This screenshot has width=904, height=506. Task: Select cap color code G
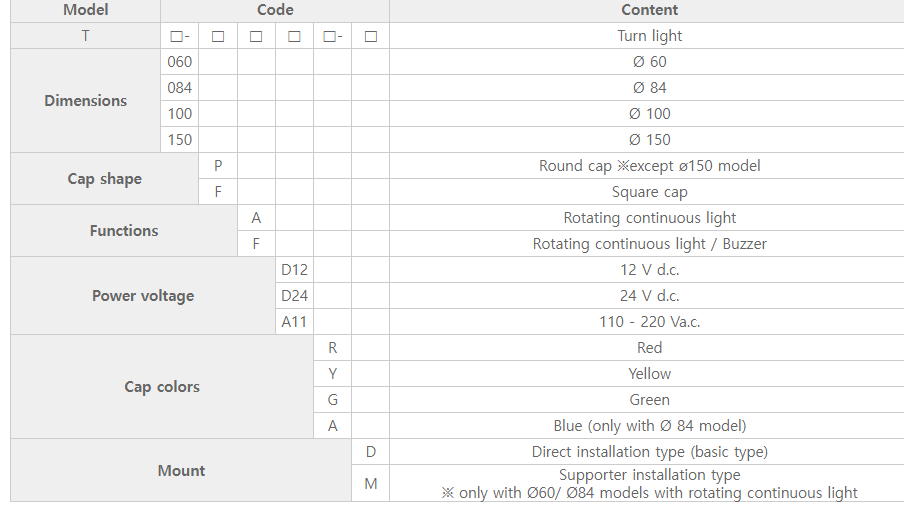(x=333, y=399)
